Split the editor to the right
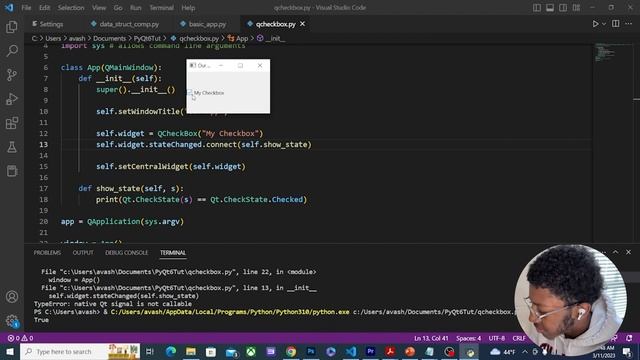This screenshot has height=360, width=640. coord(616,24)
